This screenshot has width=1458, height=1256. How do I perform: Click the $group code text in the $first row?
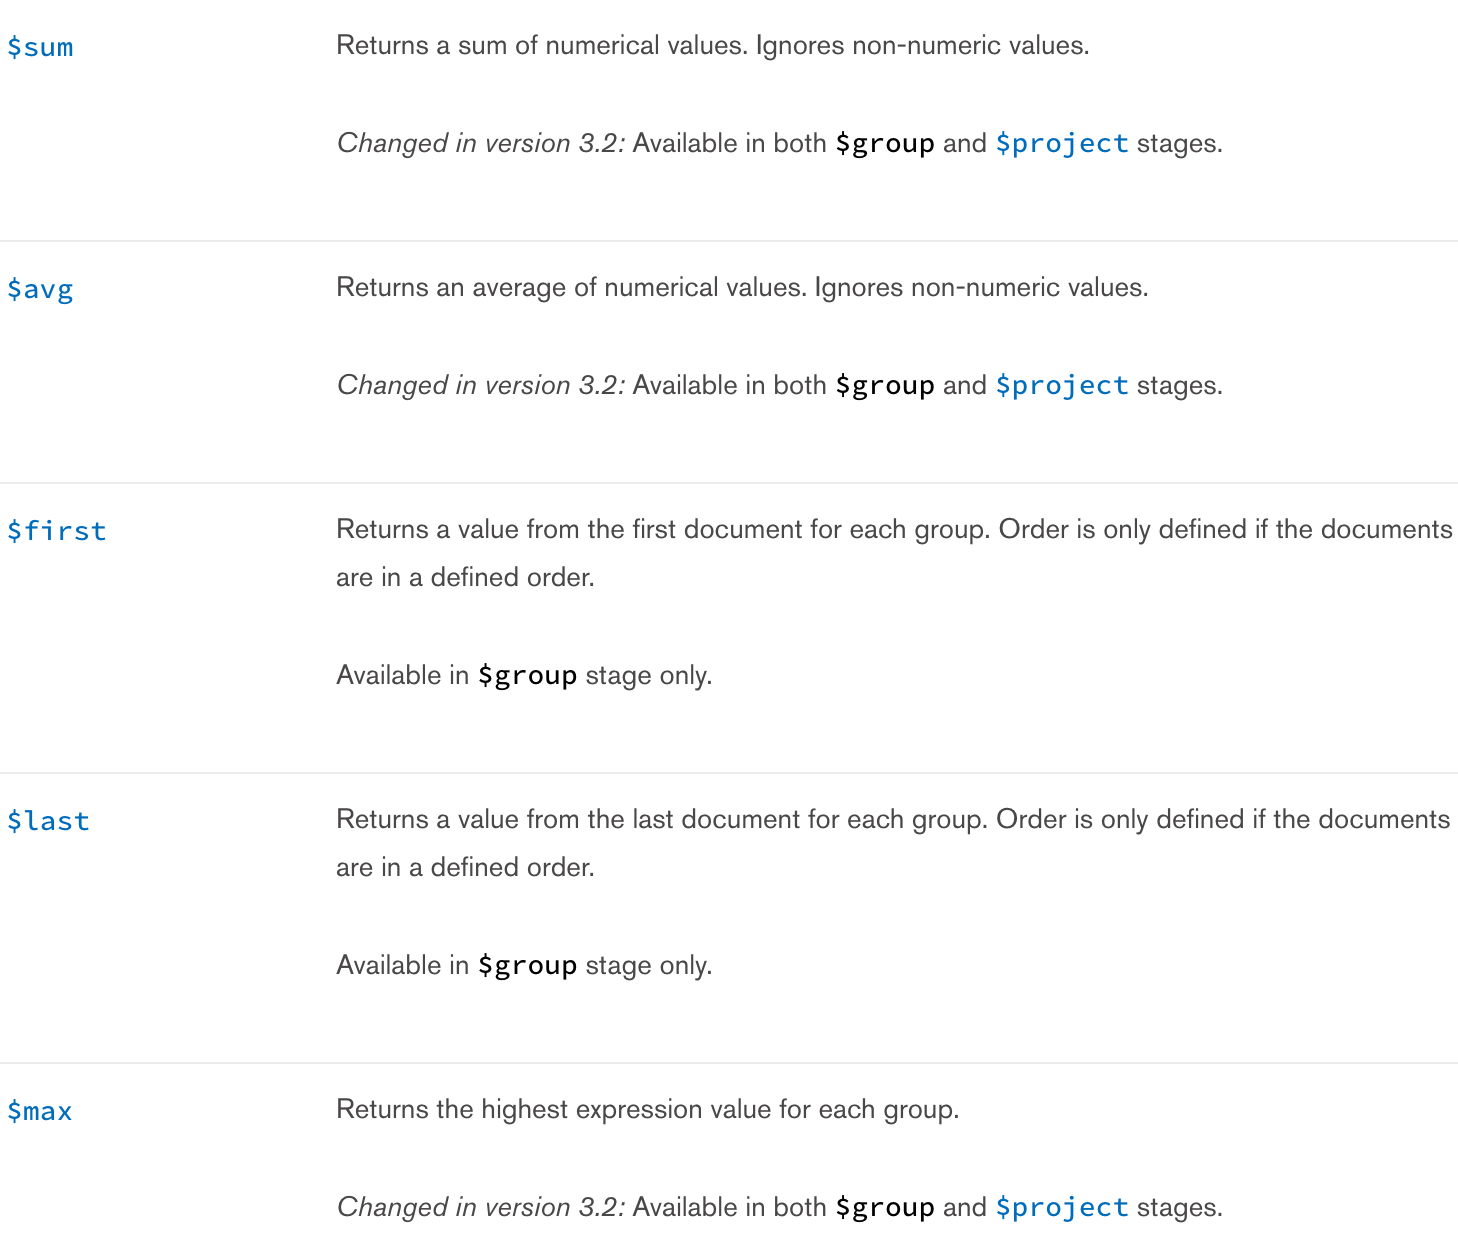pyautogui.click(x=527, y=676)
